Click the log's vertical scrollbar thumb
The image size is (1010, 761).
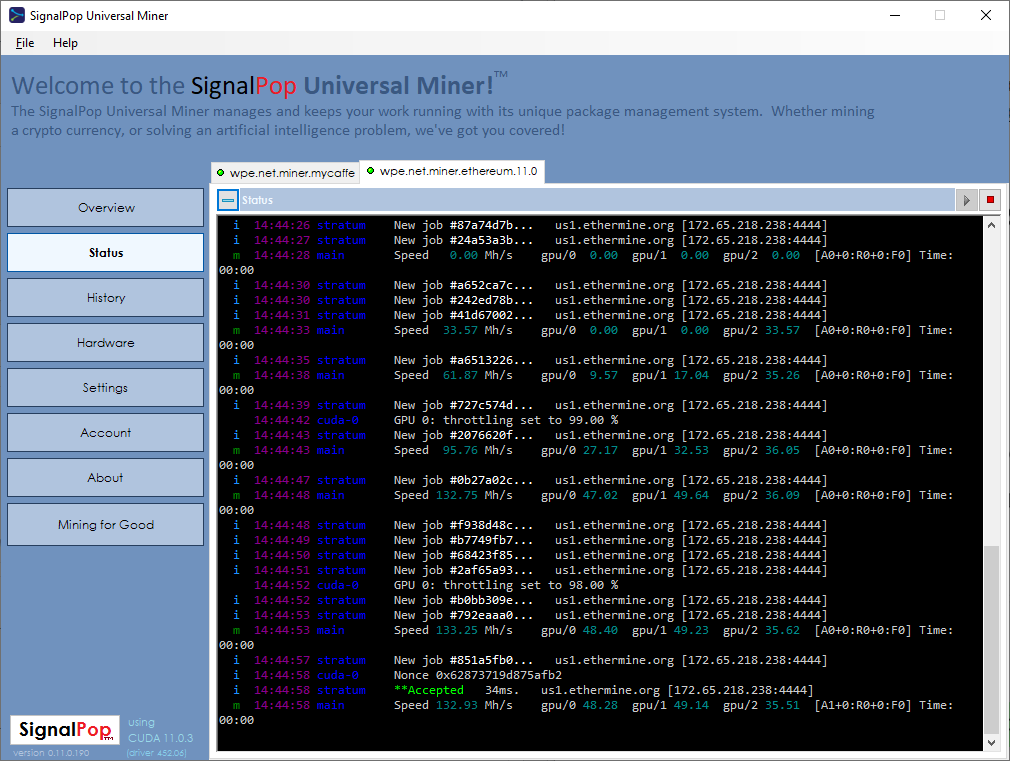click(x=991, y=639)
